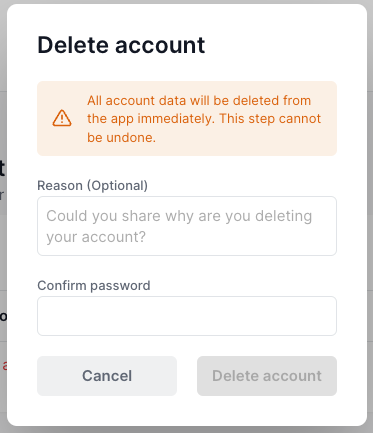Click the "Delete account" dialog heading
Image resolution: width=373 pixels, height=433 pixels.
[x=121, y=45]
